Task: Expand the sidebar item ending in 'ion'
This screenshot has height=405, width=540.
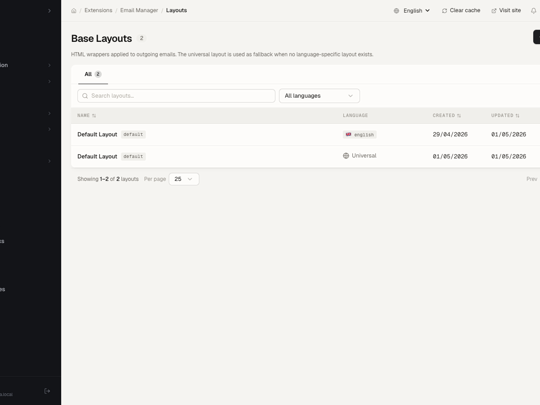Action: [26, 65]
